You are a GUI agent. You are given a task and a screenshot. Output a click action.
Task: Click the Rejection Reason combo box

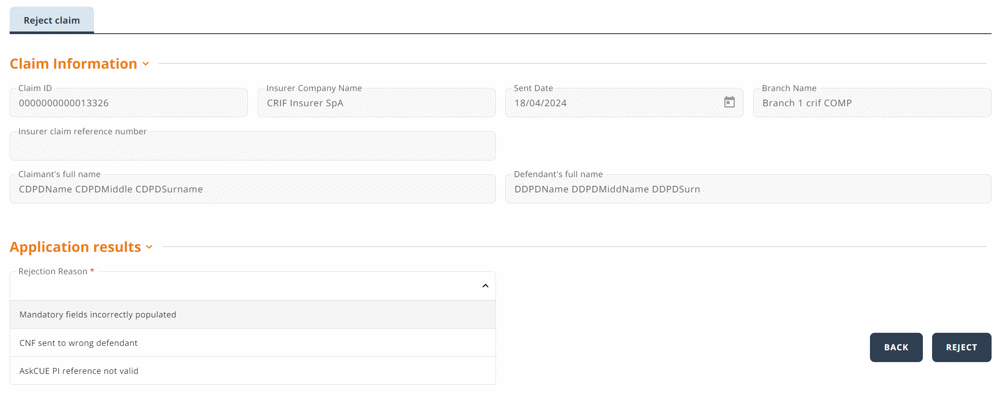(252, 286)
